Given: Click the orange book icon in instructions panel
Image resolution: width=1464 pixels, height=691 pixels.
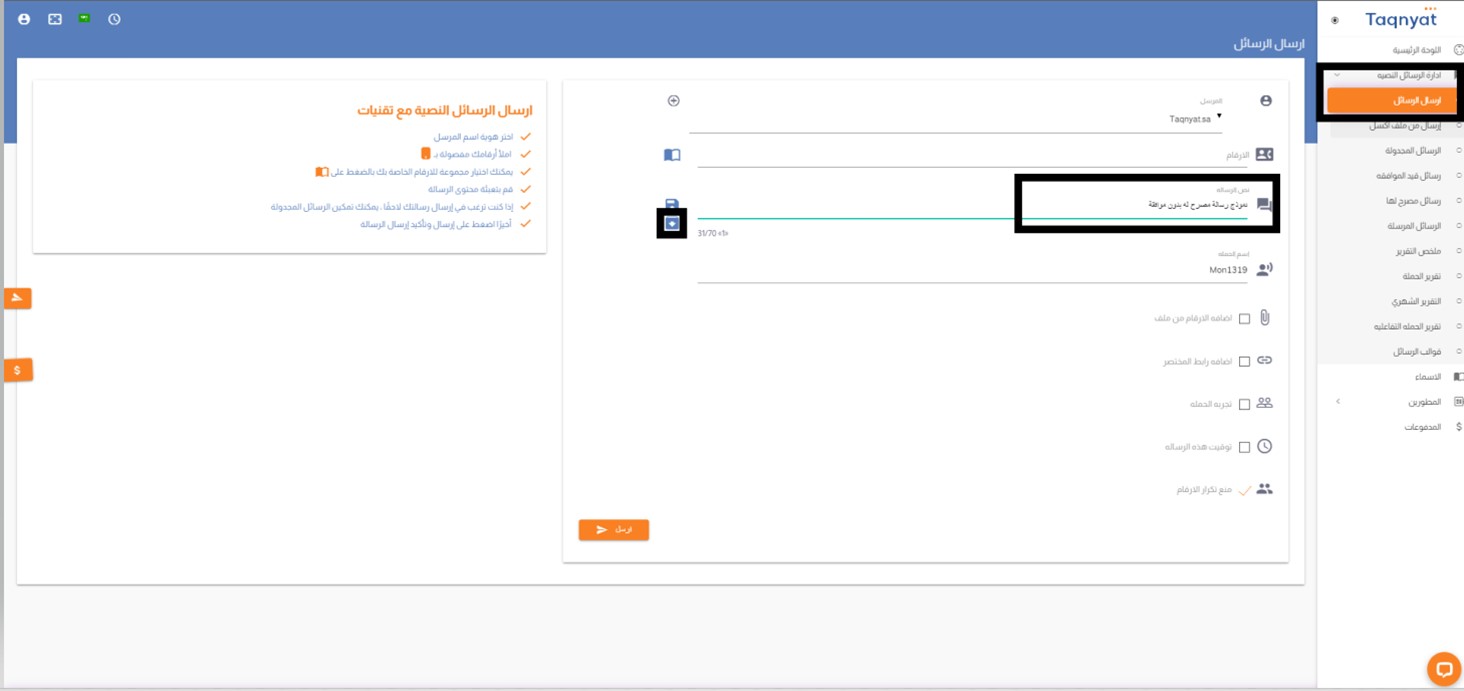Looking at the screenshot, I should [x=322, y=172].
